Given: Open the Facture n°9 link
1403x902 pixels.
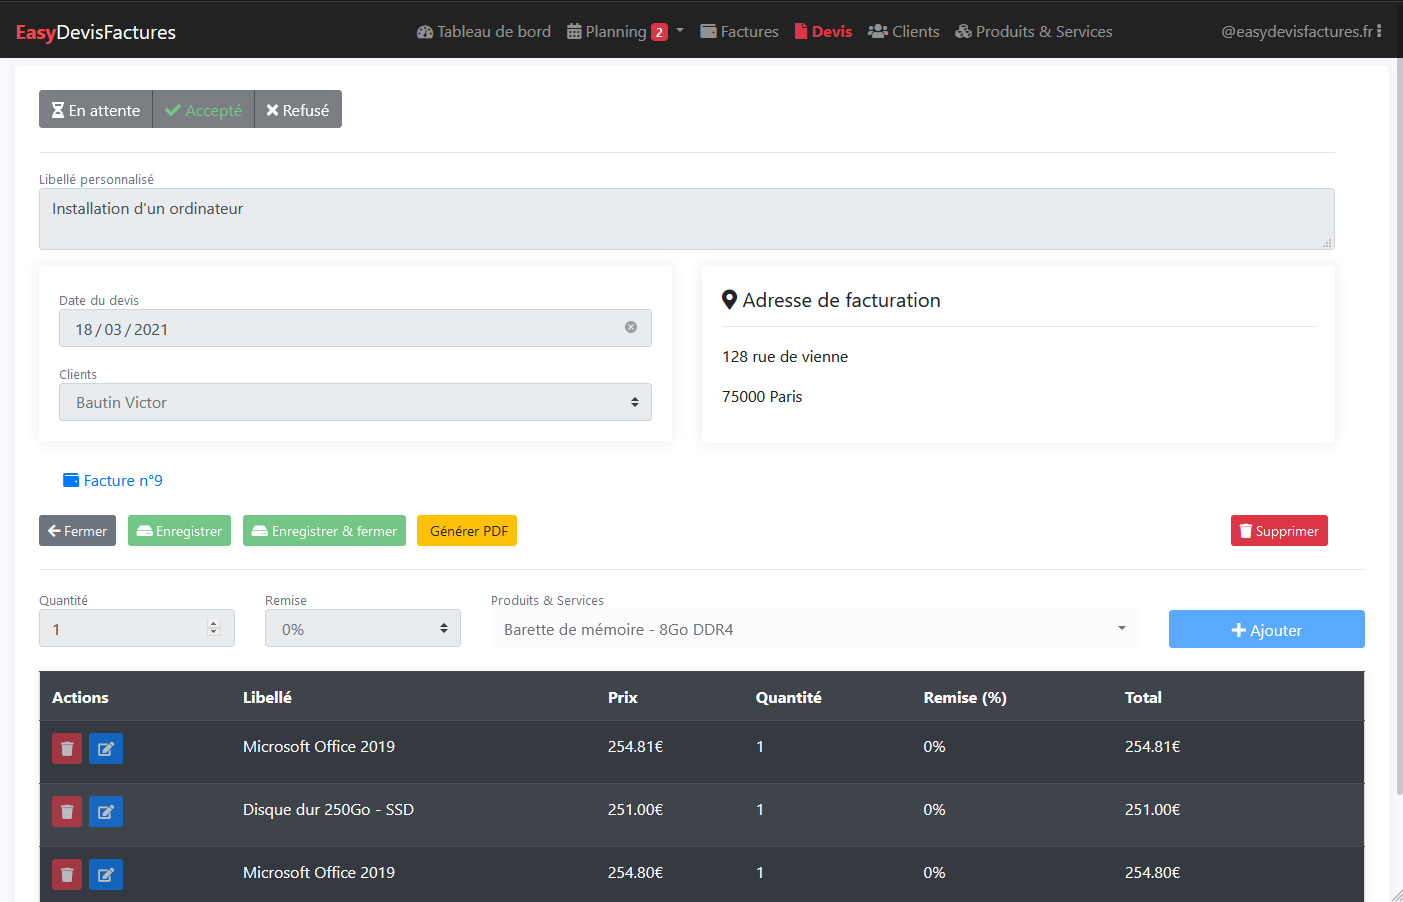Looking at the screenshot, I should (113, 481).
